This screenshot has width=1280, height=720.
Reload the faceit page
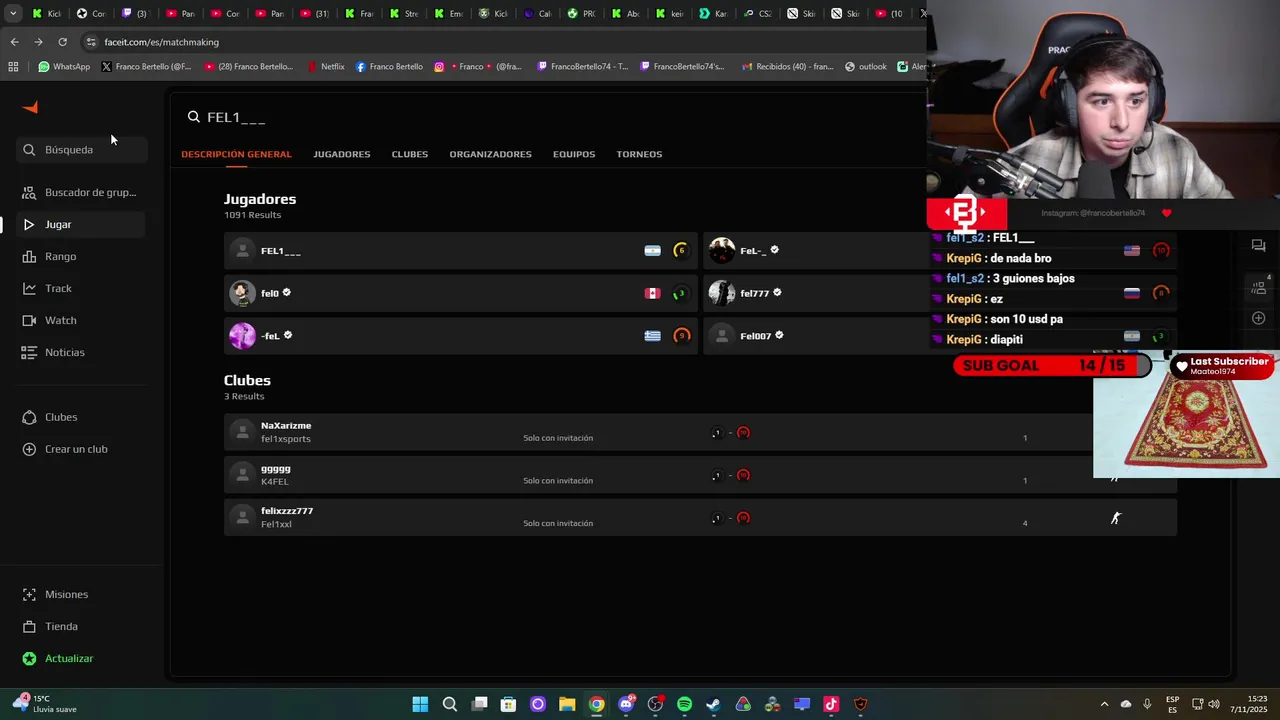tap(62, 42)
